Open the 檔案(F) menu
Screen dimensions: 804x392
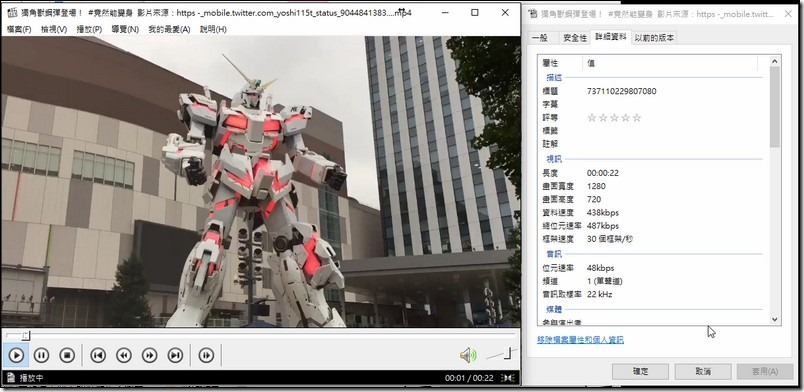click(19, 30)
